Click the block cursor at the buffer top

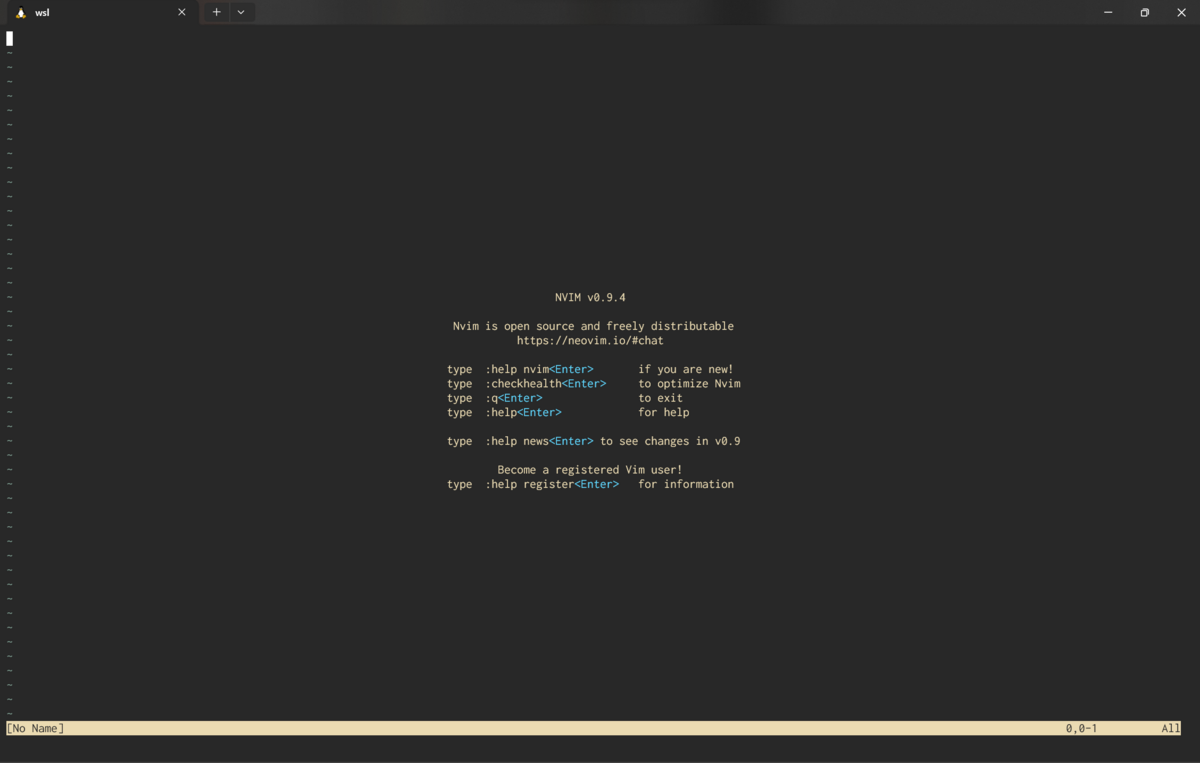pos(9,38)
